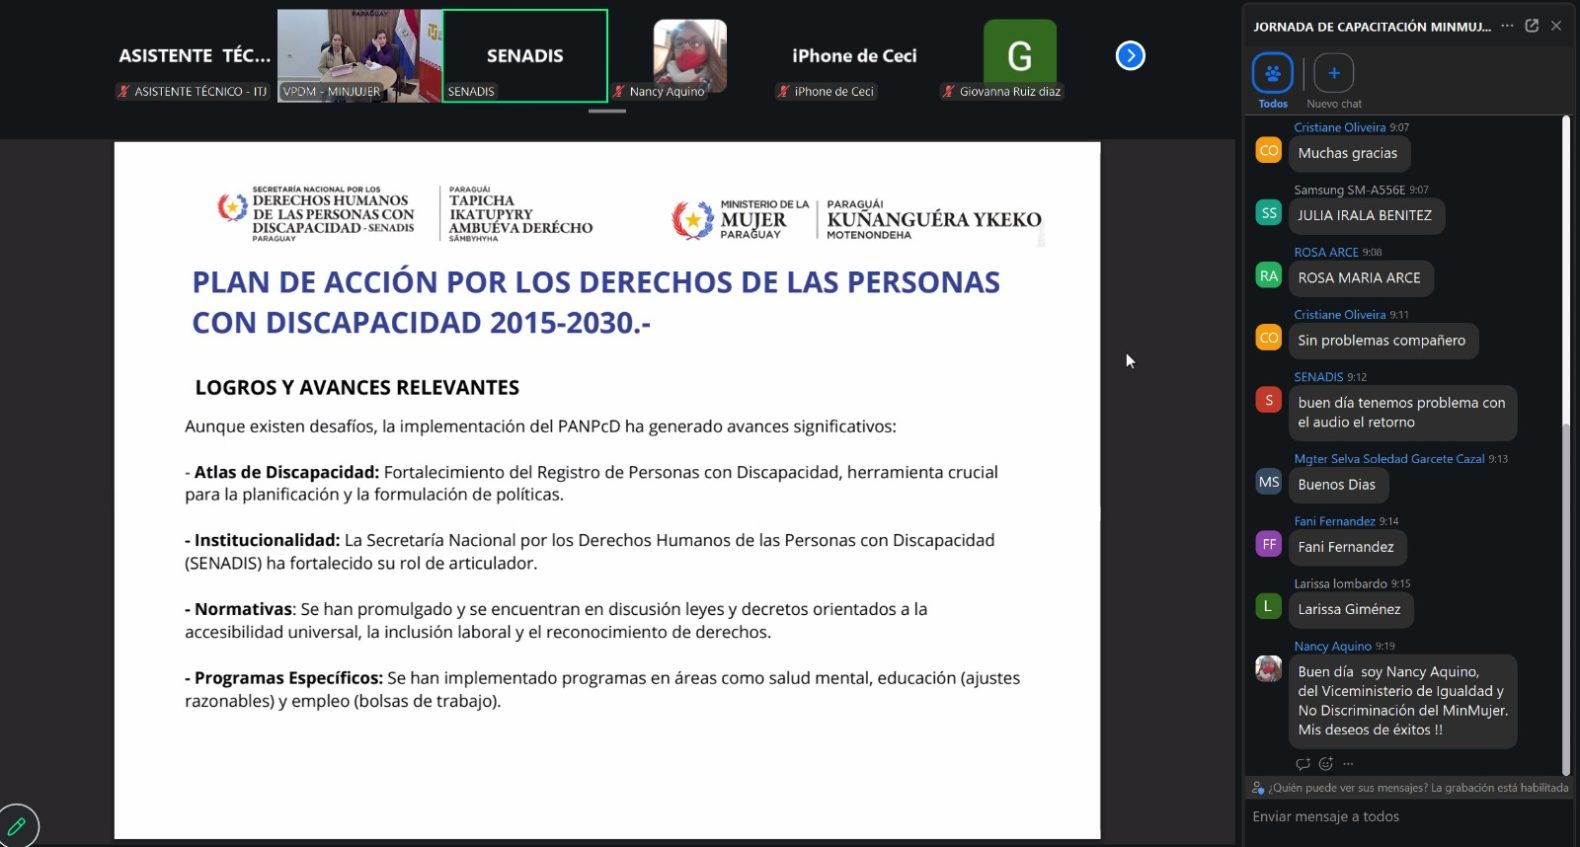Open more actions for Nancy Aquino's message
Viewport: 1580px width, 847px height.
1348,764
